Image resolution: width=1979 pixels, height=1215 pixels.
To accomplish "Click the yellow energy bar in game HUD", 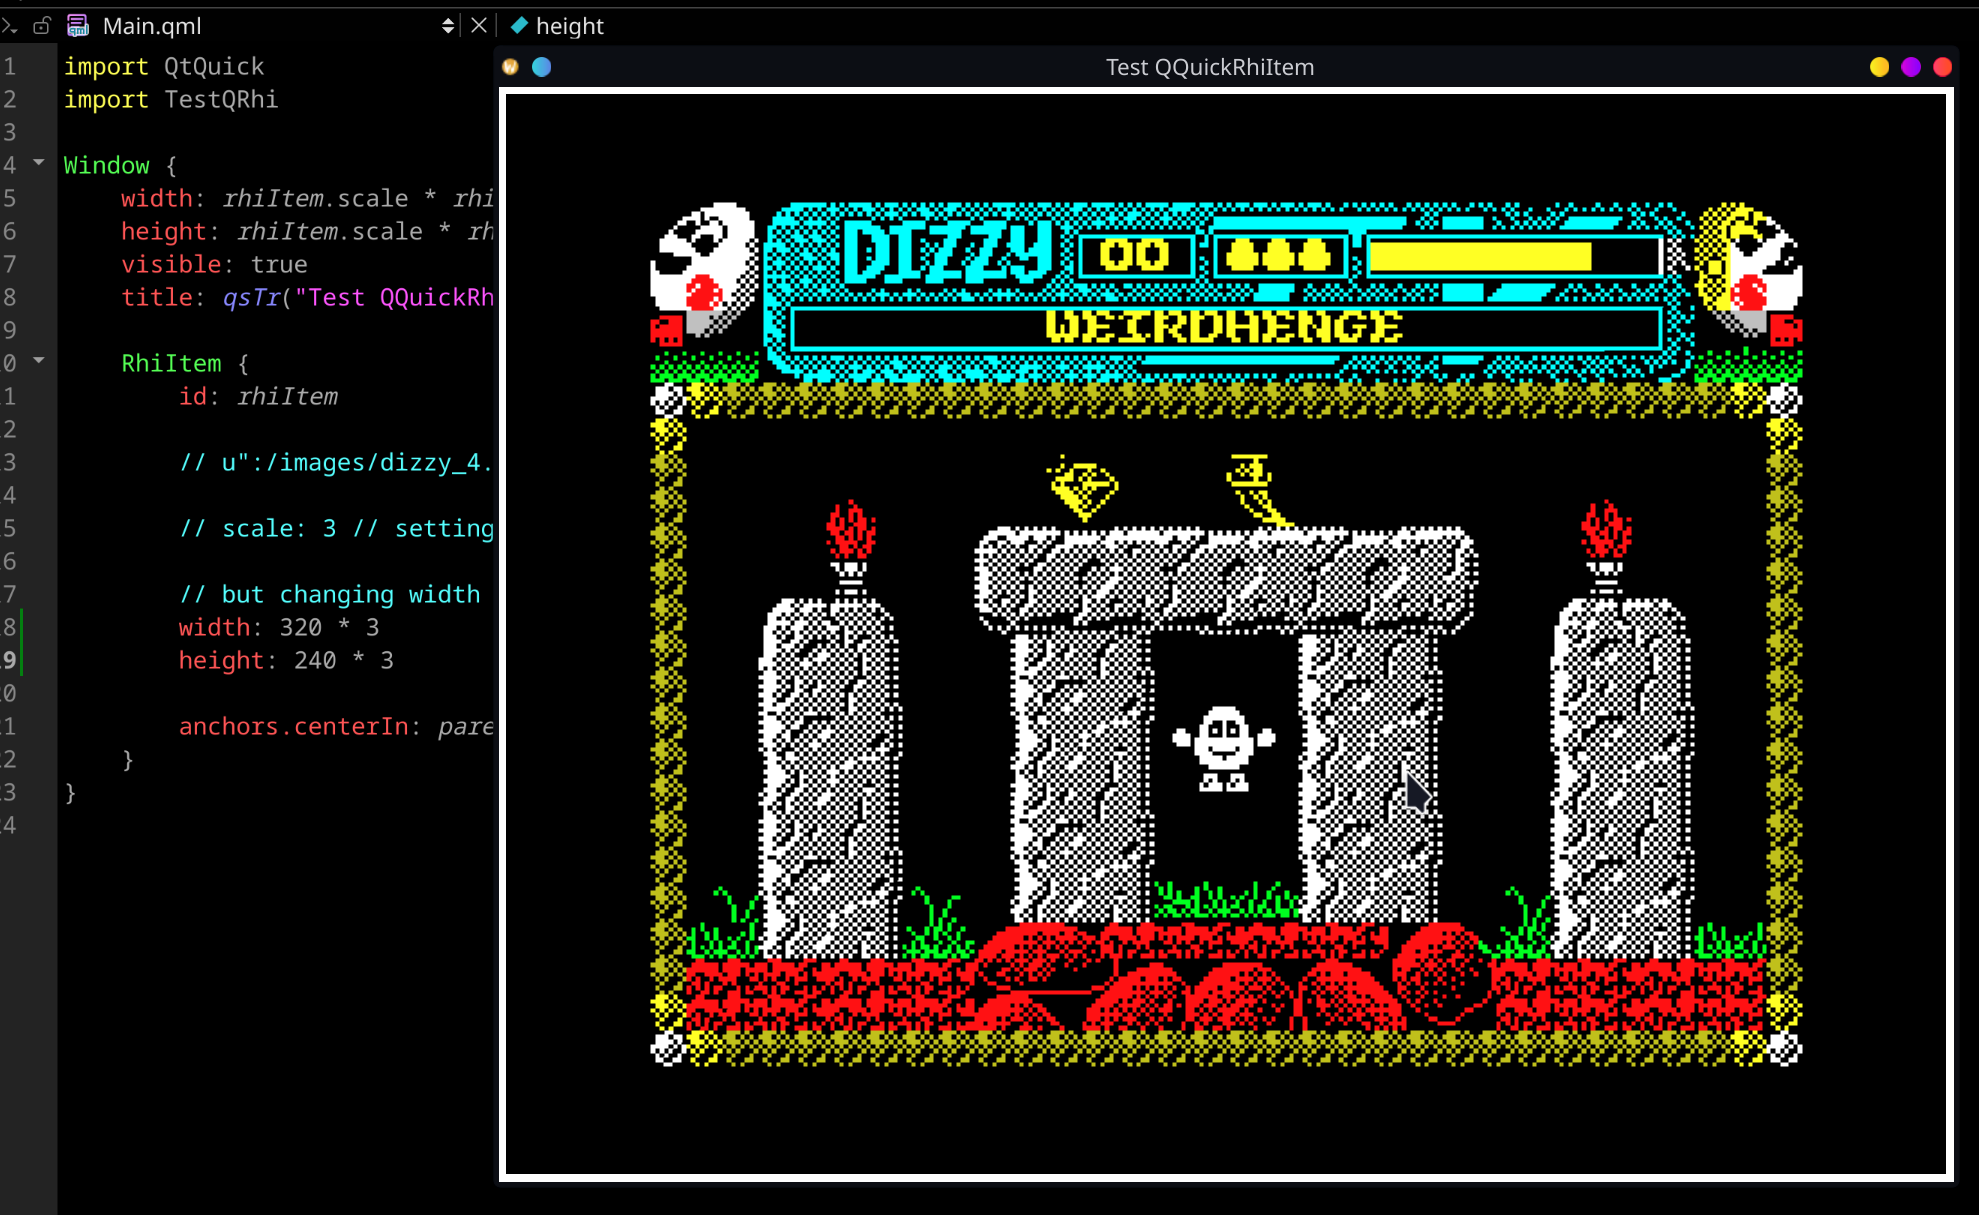I will (x=1481, y=257).
